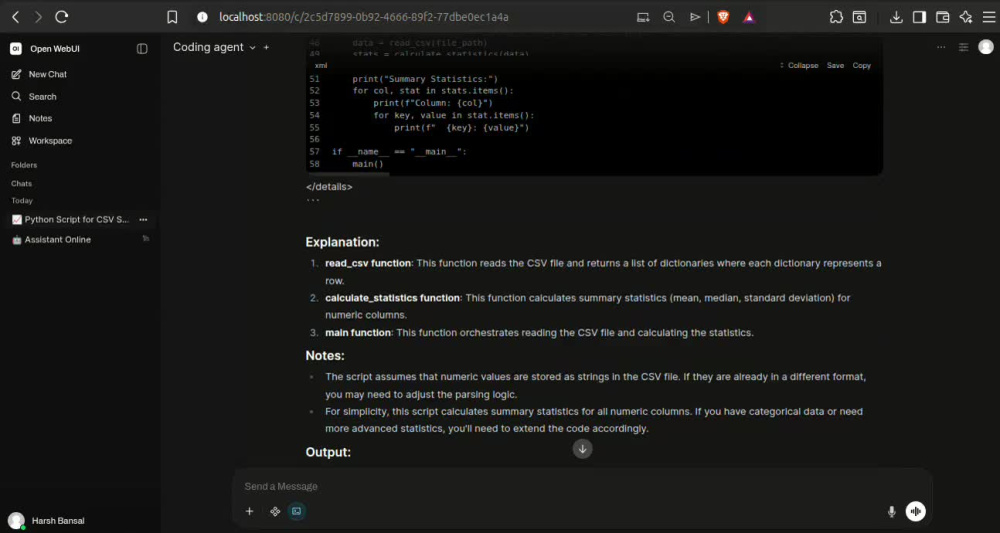Add another model with the plus icon

click(x=267, y=47)
